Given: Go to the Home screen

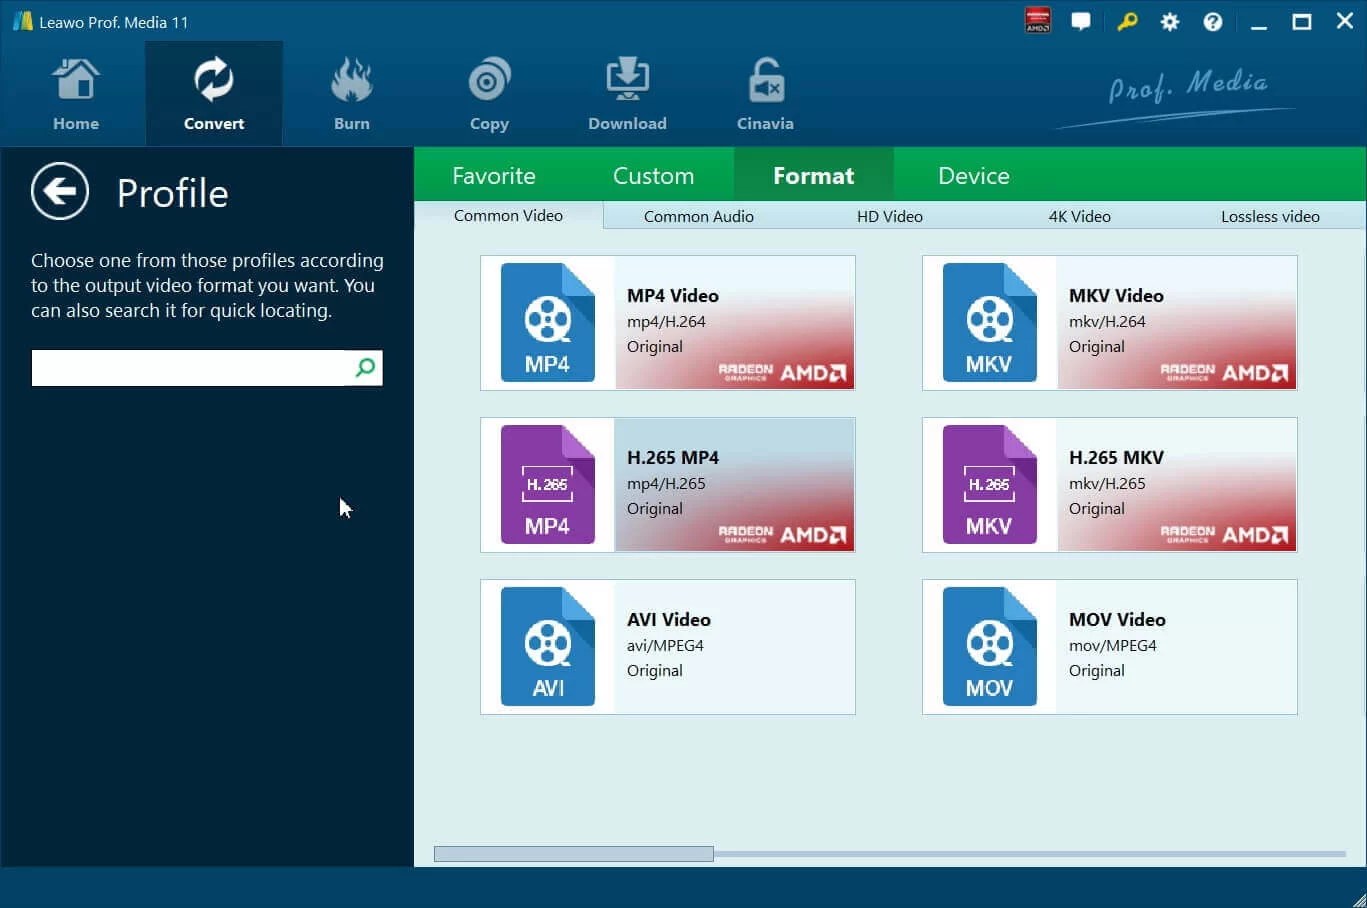Looking at the screenshot, I should pos(76,93).
